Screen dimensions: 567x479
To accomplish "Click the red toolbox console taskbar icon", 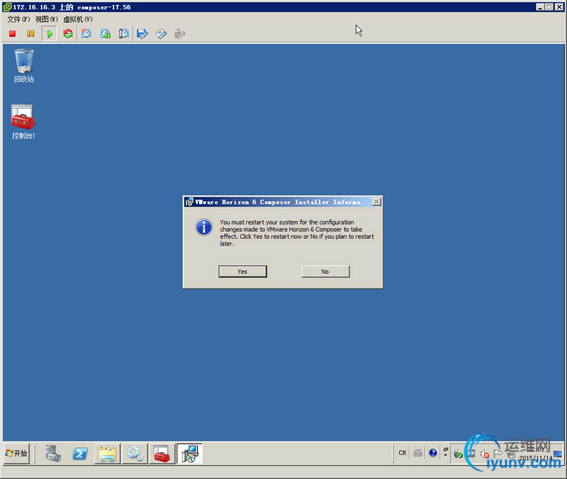I will 161,454.
